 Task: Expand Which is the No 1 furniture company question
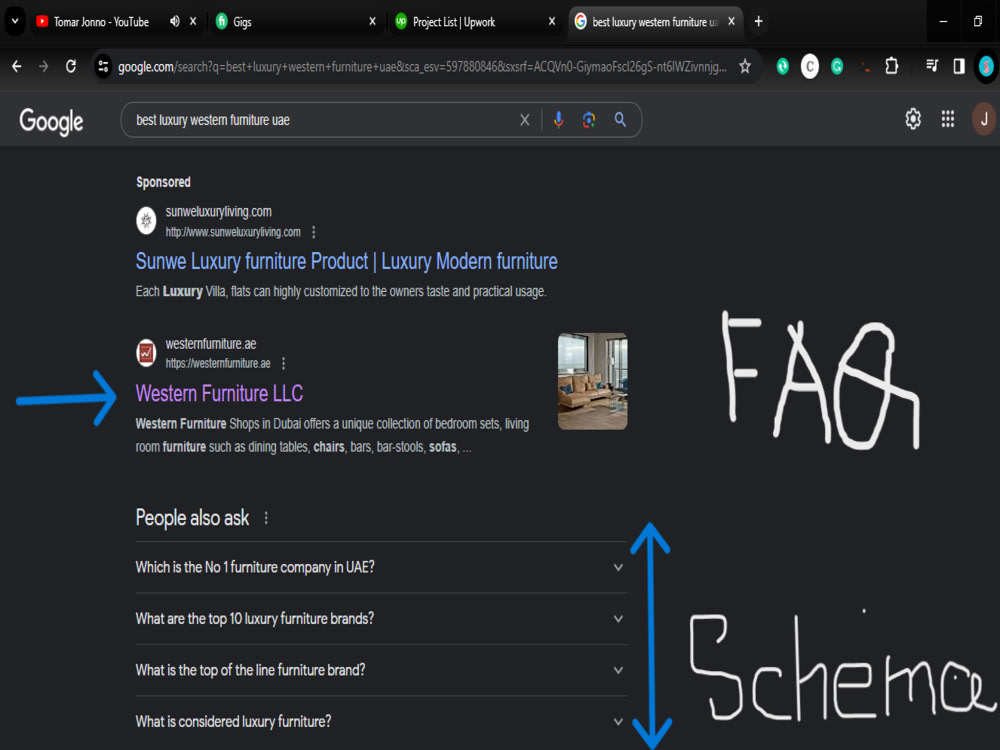381,567
